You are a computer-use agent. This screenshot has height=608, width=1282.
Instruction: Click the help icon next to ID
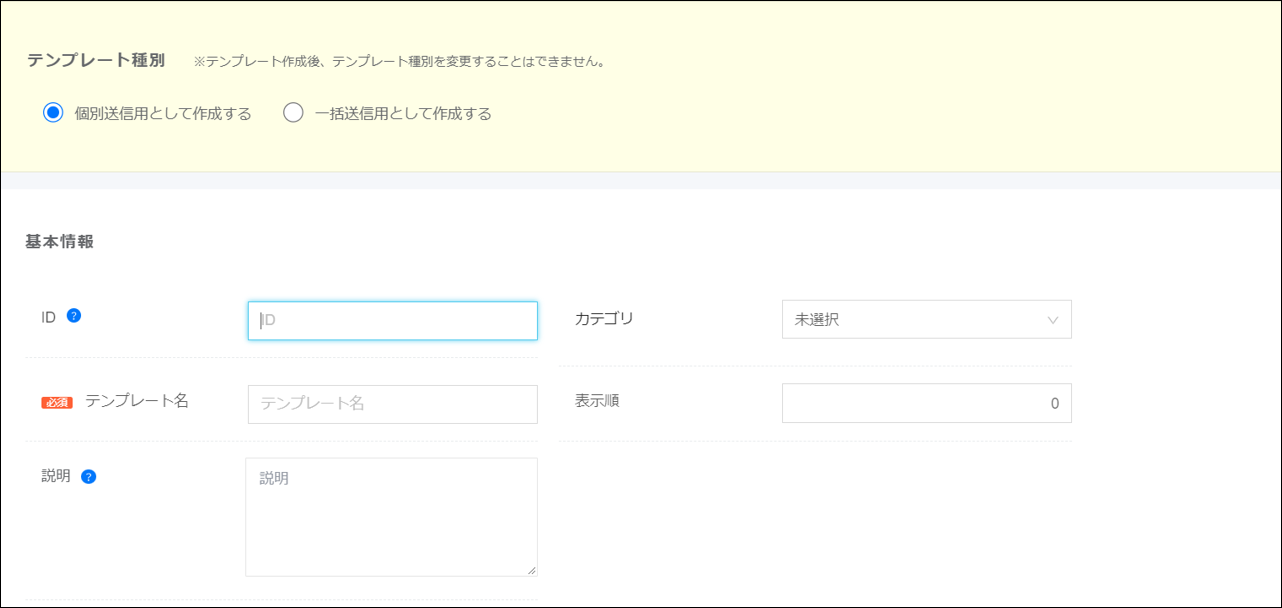(x=74, y=316)
